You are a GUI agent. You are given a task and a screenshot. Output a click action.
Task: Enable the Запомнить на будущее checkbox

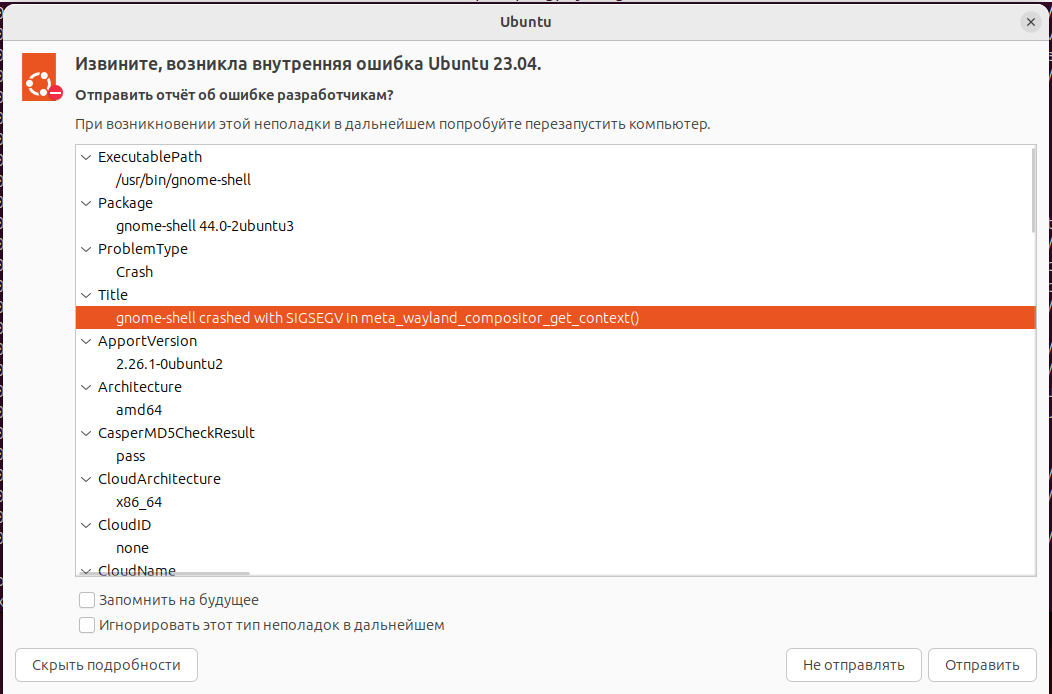click(x=87, y=600)
